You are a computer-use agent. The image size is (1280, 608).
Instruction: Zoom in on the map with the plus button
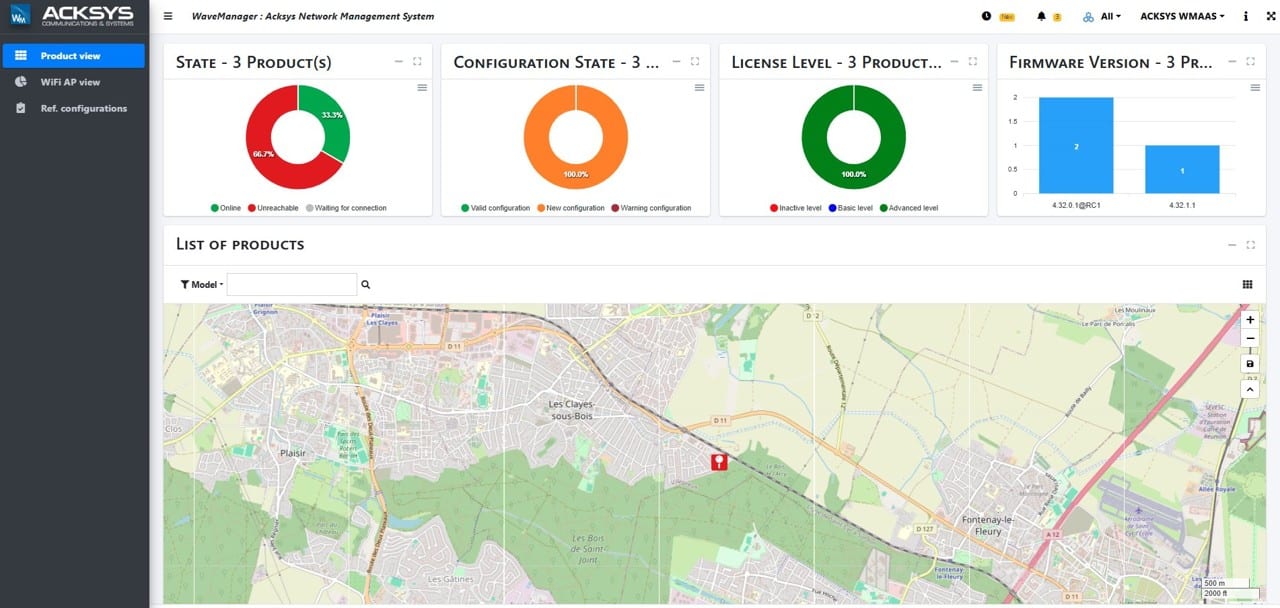coord(1249,319)
